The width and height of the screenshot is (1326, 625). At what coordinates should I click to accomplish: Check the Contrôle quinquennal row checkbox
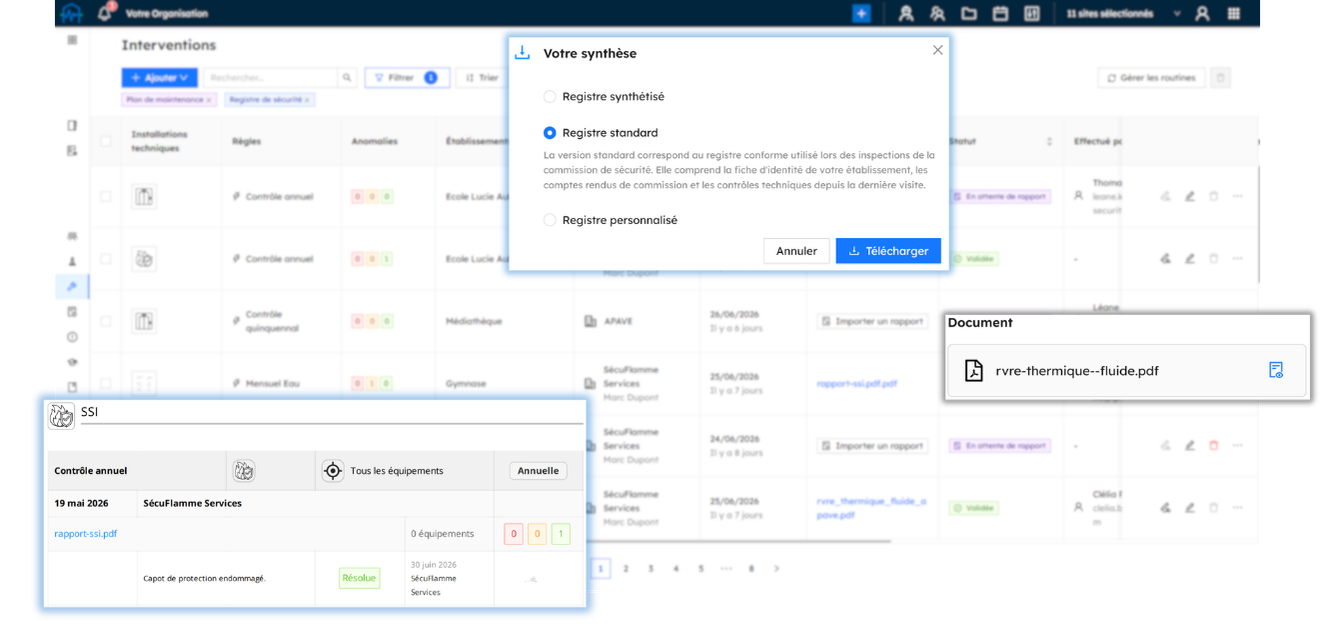pos(106,321)
